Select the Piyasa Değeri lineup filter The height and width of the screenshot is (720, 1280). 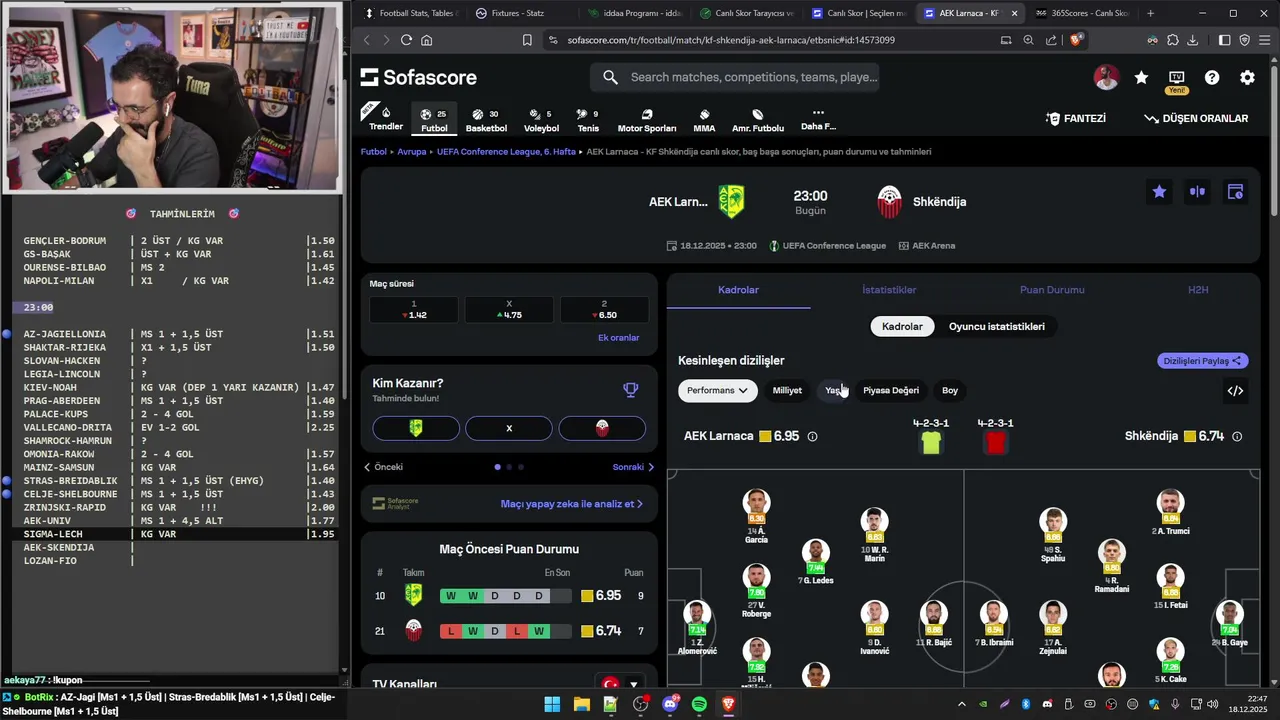[x=891, y=390]
